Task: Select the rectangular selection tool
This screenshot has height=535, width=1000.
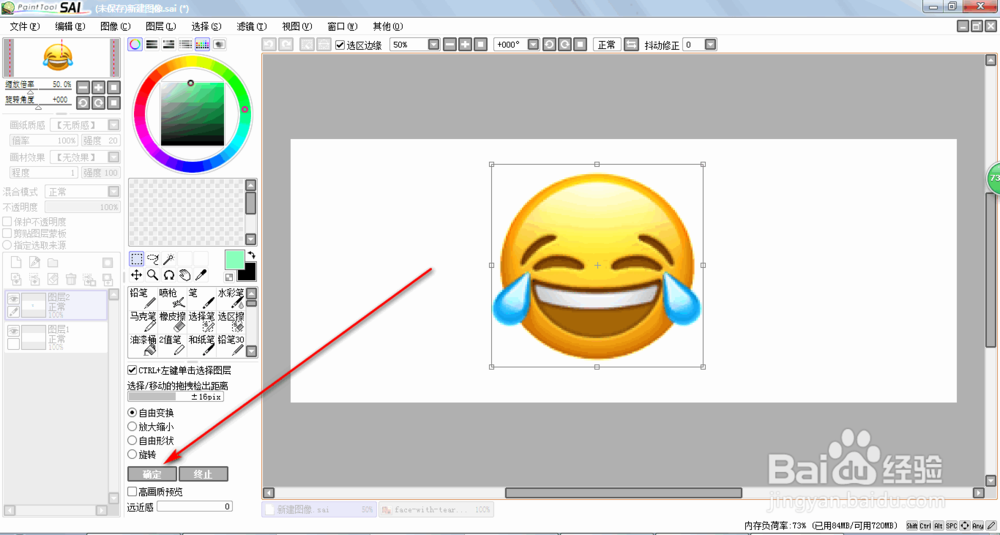Action: coord(136,258)
